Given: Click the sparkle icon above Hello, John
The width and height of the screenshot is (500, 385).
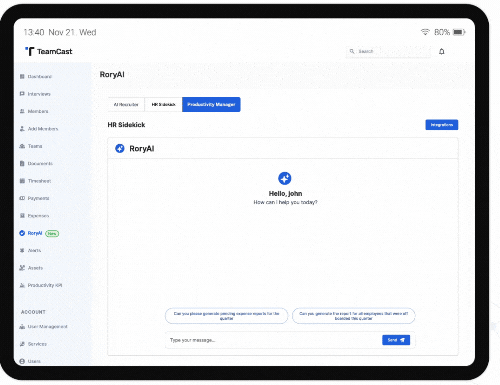Looking at the screenshot, I should 285,178.
